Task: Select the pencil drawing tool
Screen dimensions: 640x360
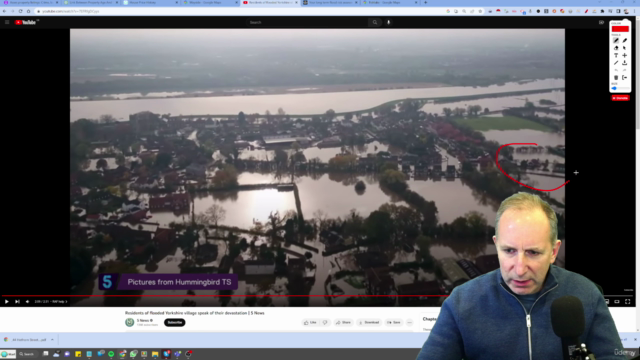Action: pos(616,40)
